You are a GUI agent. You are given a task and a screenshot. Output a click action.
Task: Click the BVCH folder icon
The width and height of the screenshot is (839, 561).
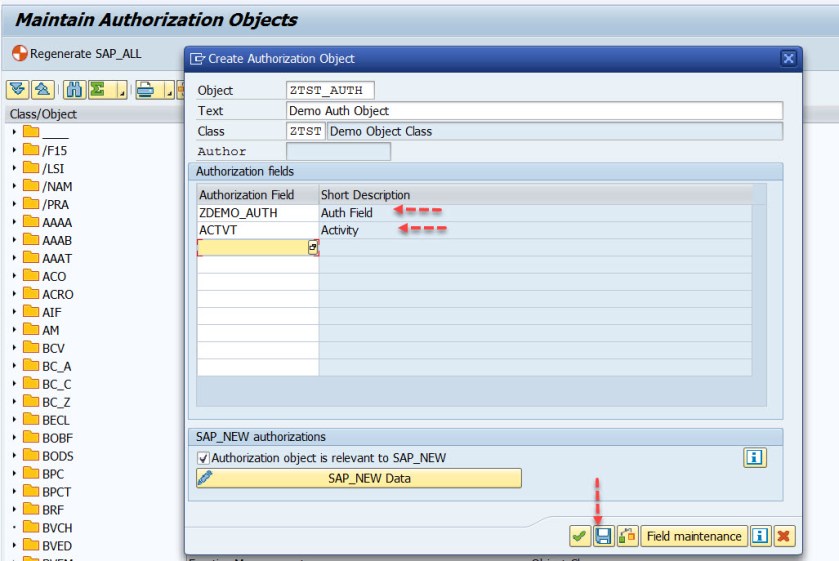tap(31, 527)
